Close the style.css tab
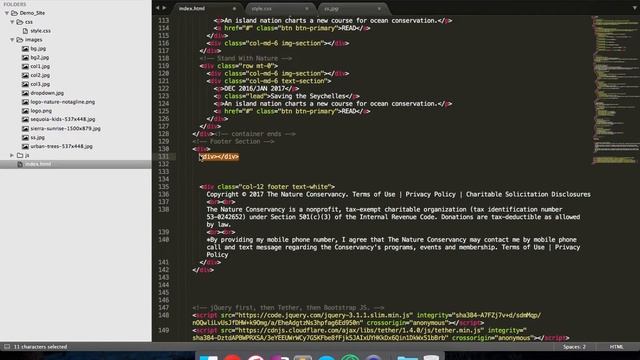The height and width of the screenshot is (360, 640). coord(307,9)
